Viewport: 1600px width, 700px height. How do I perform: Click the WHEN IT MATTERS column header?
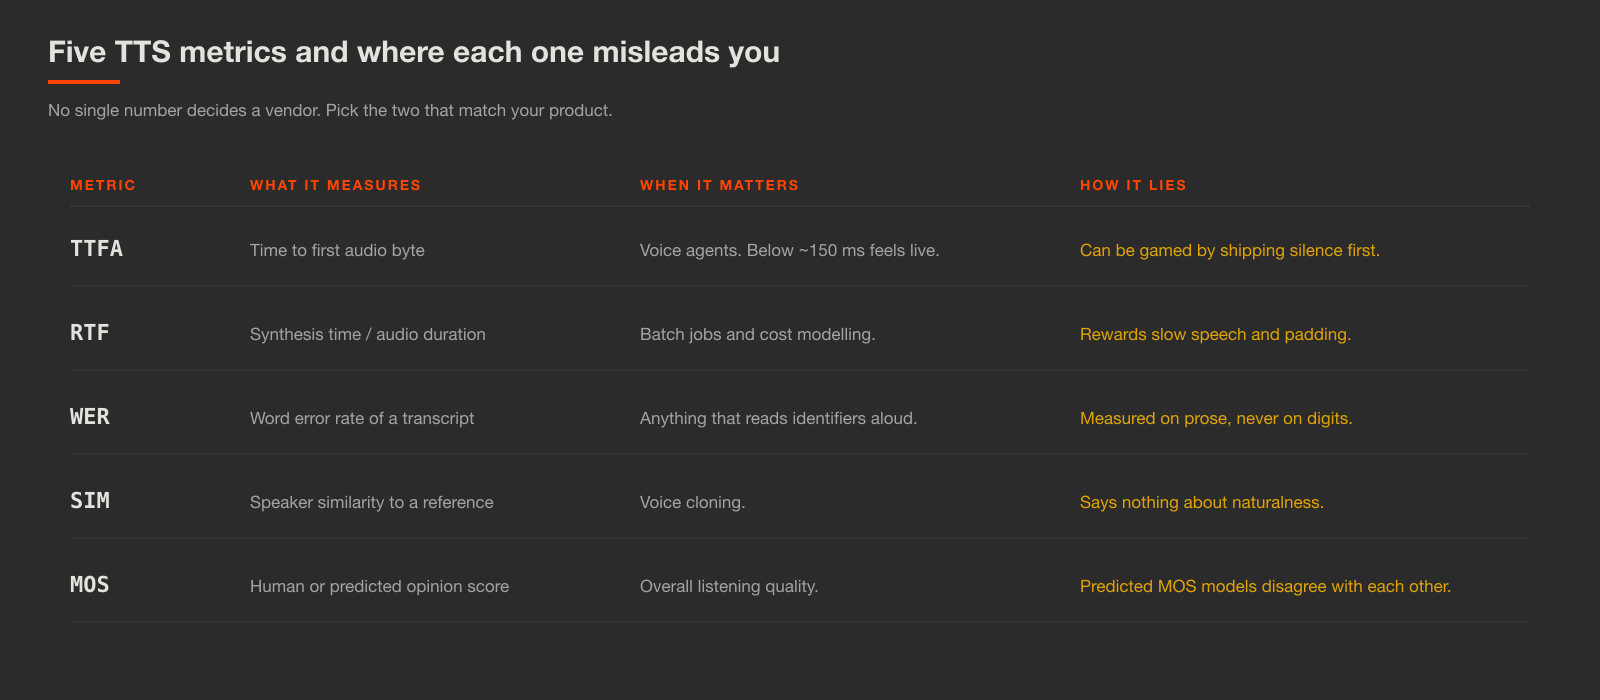[719, 185]
